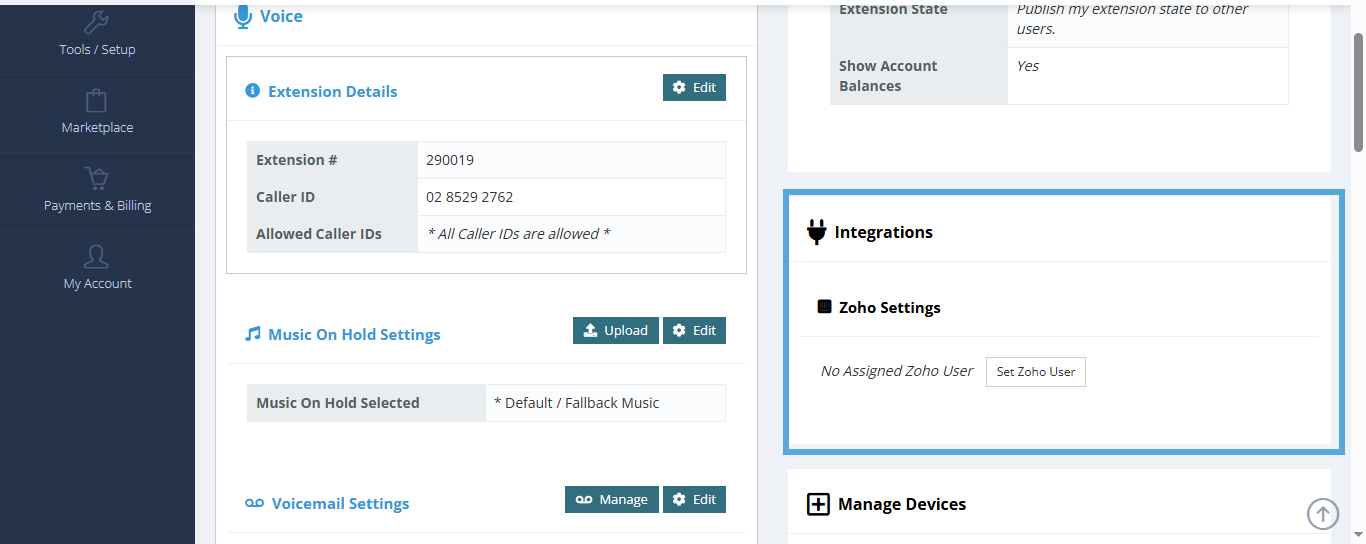This screenshot has height=544, width=1366.
Task: Manage the Voicemail Settings
Action: 611,500
